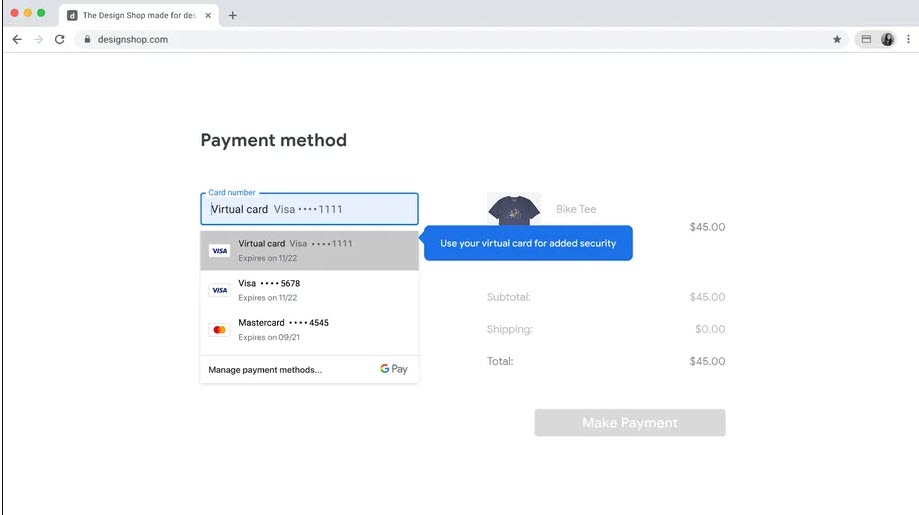Choose Virtual card Visa ending 1111

pos(309,250)
